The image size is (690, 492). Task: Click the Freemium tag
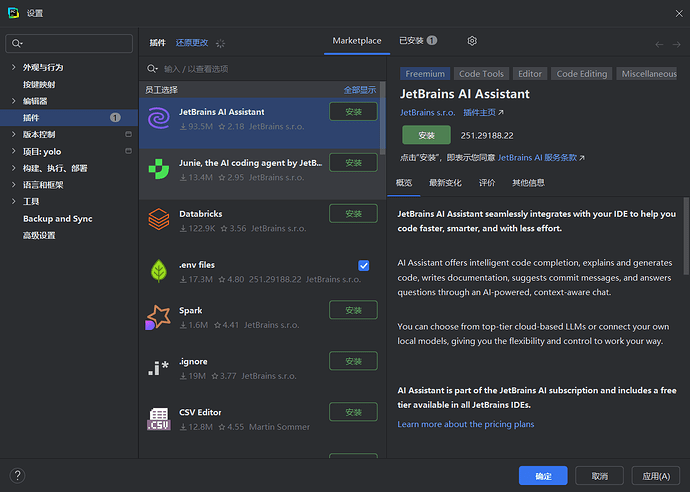tap(425, 73)
